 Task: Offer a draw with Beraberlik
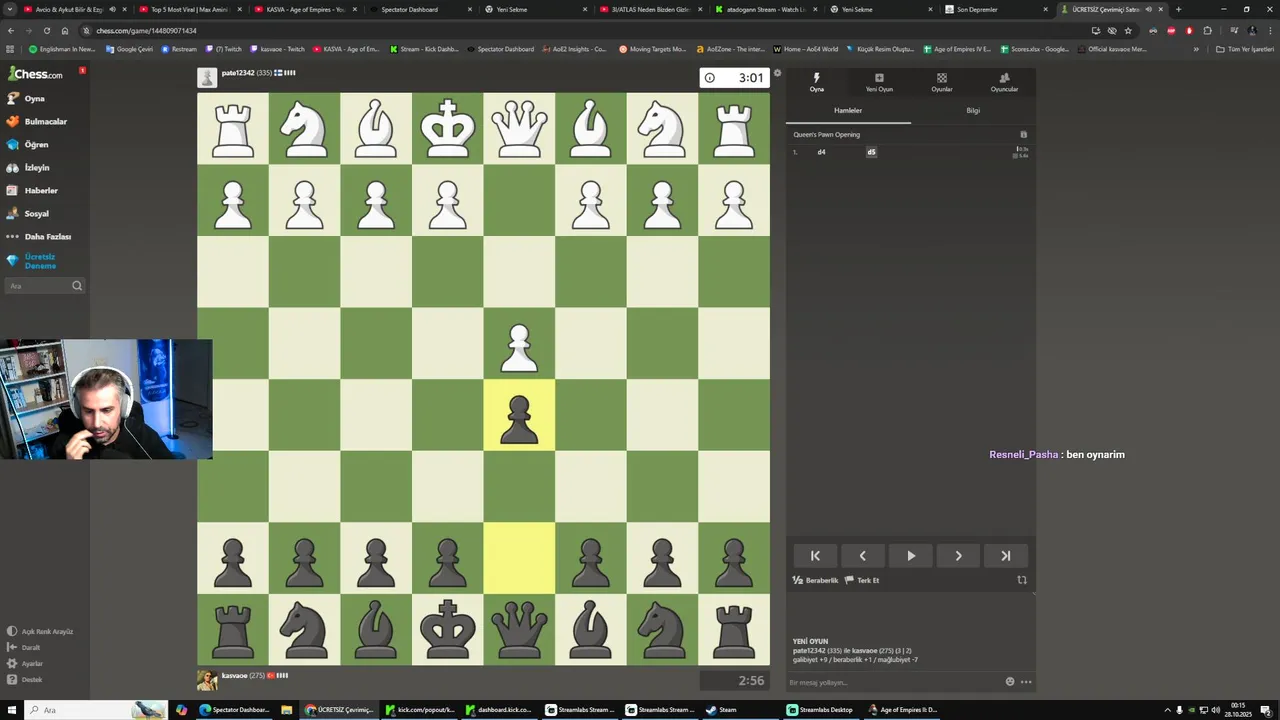(815, 580)
